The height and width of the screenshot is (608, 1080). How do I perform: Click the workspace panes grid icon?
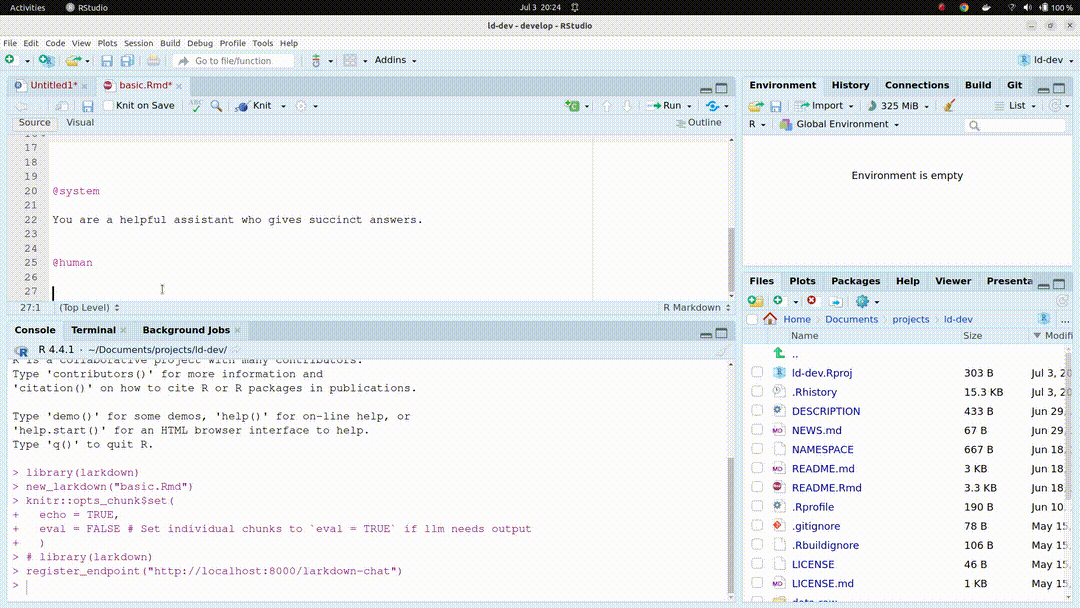[350, 61]
